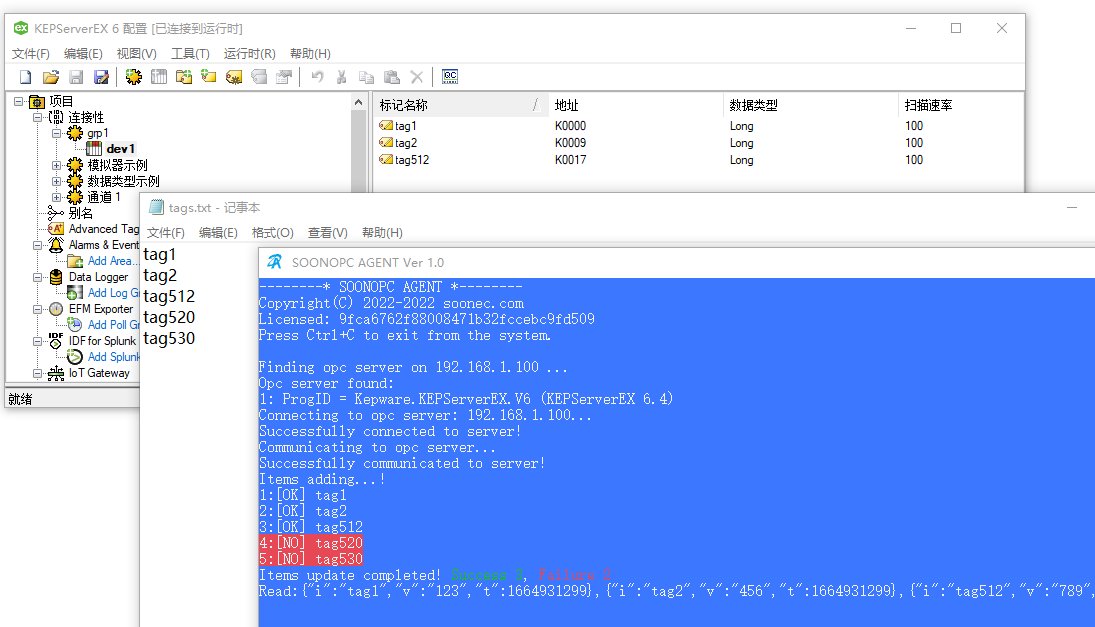The height and width of the screenshot is (627, 1095).
Task: Click the New Device toolbar icon
Action: [159, 77]
